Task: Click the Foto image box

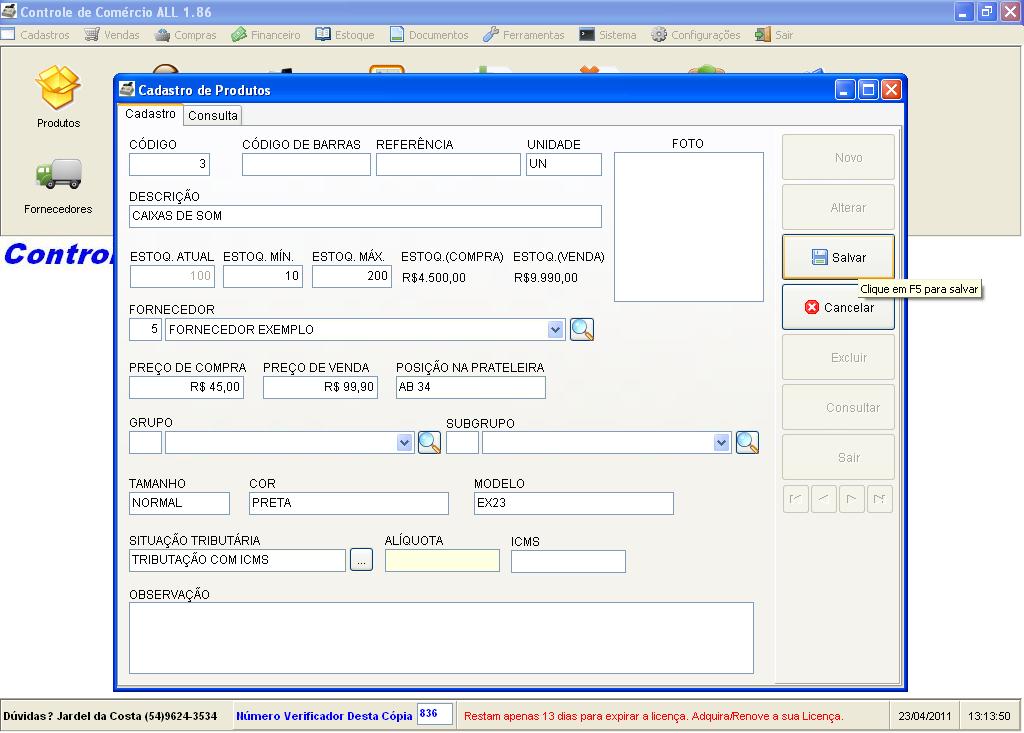Action: point(688,227)
